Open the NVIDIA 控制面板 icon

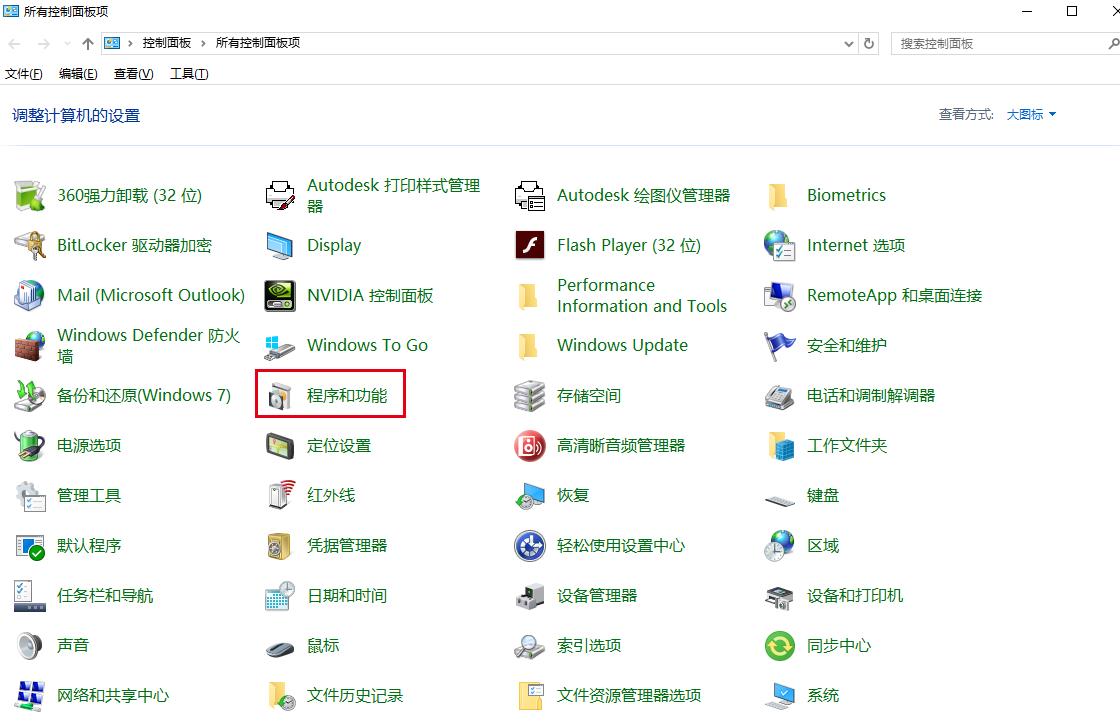[280, 295]
